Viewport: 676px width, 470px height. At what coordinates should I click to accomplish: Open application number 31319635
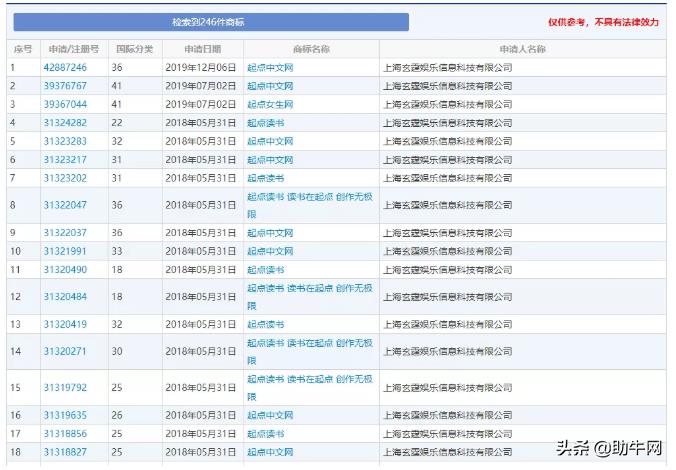click(x=65, y=415)
